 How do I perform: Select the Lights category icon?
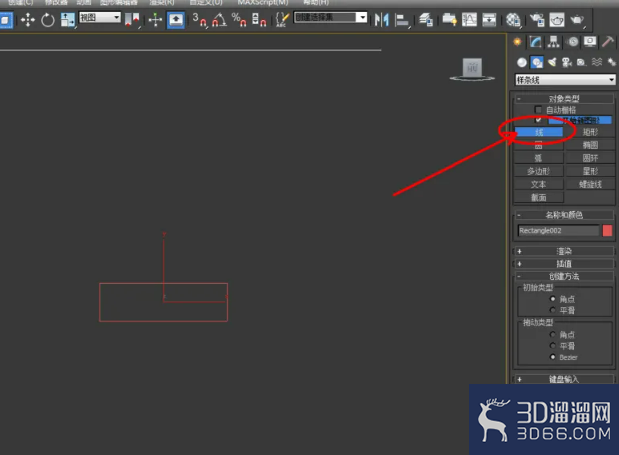[552, 62]
